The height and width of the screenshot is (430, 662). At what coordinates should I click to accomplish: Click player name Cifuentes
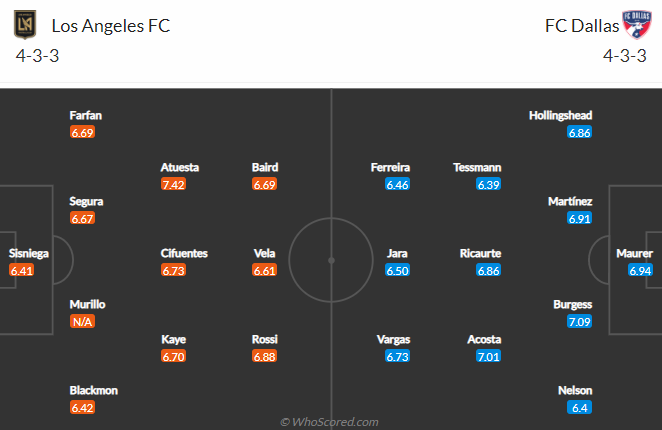coord(184,253)
